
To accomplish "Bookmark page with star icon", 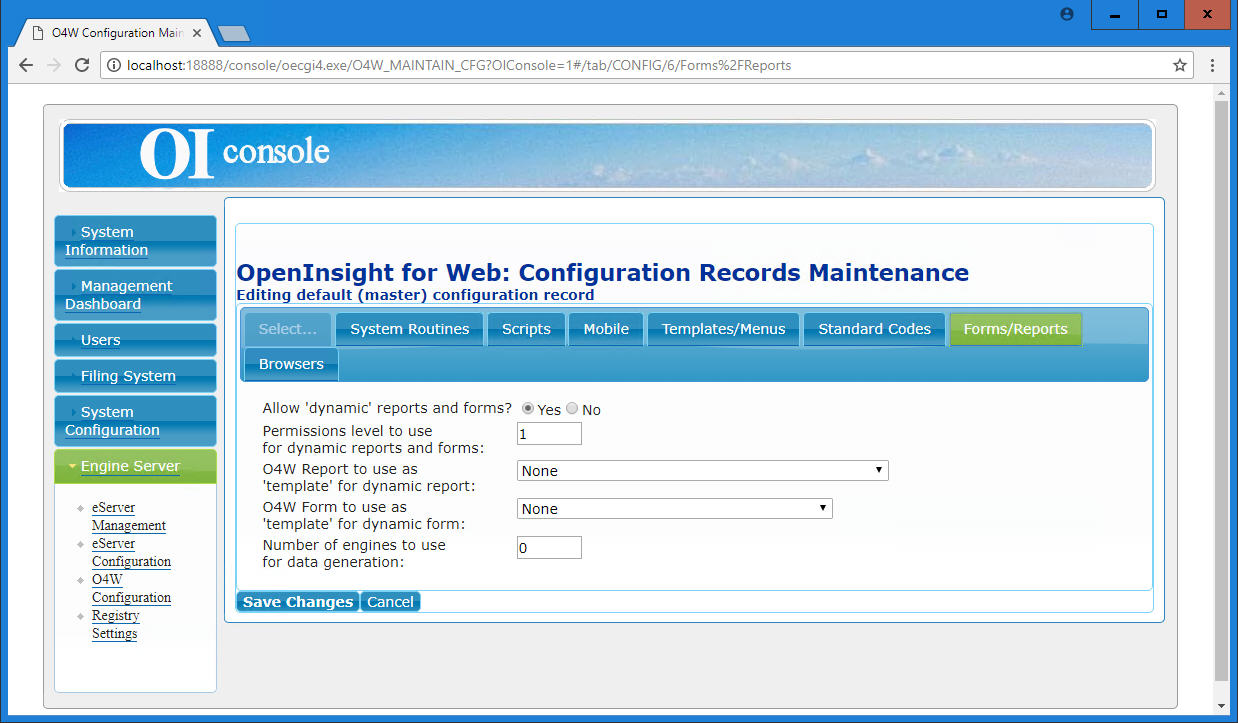I will (x=1180, y=65).
